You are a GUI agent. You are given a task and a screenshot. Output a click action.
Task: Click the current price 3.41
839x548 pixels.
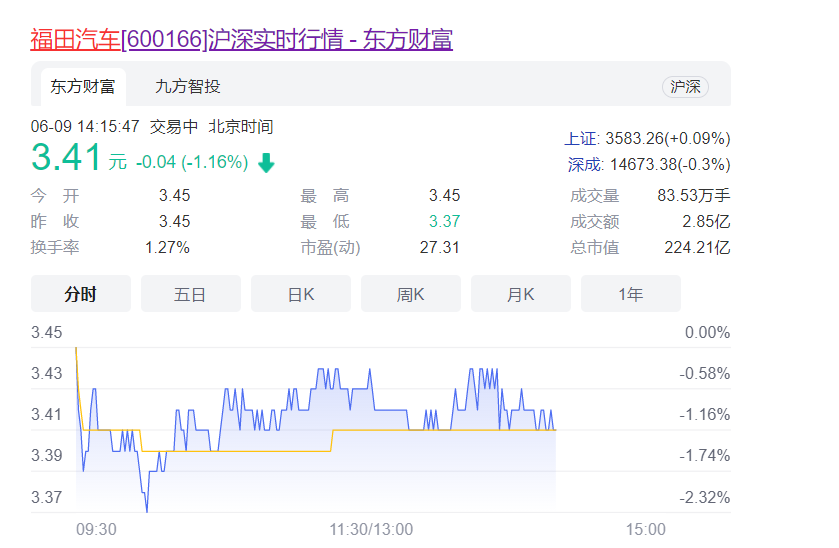pyautogui.click(x=66, y=157)
